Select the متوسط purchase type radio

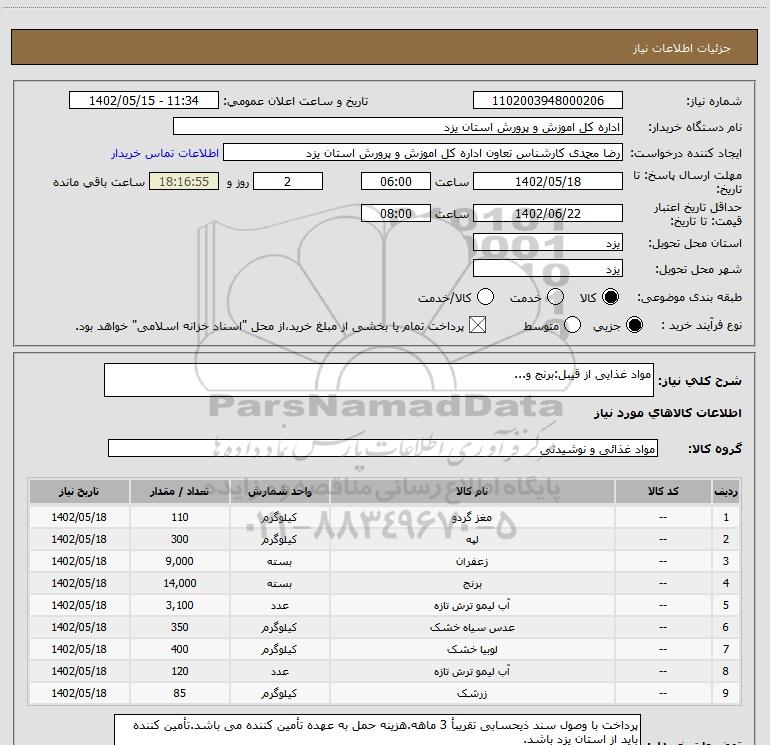click(572, 325)
